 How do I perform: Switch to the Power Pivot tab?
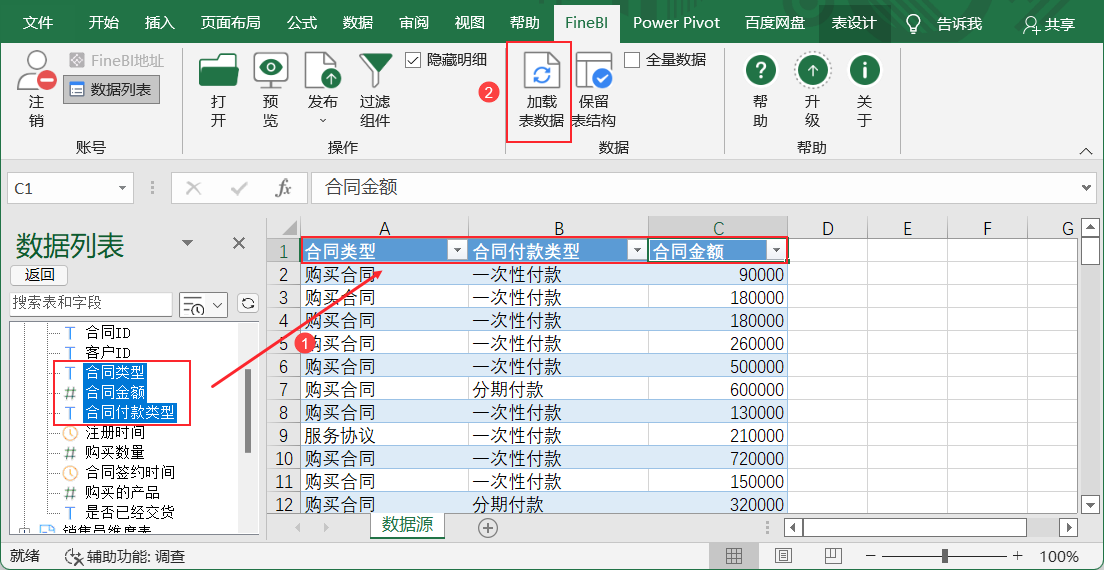tap(676, 23)
